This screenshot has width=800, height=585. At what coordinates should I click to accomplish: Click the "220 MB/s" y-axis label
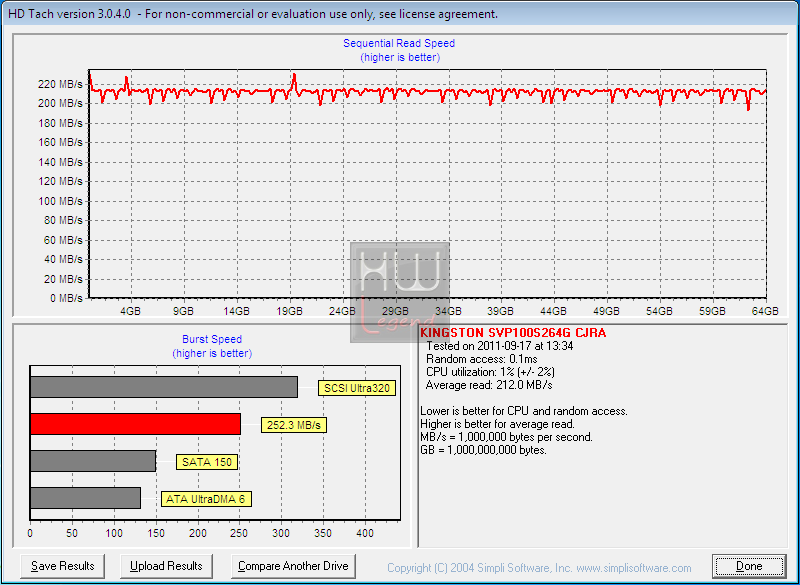(x=60, y=84)
